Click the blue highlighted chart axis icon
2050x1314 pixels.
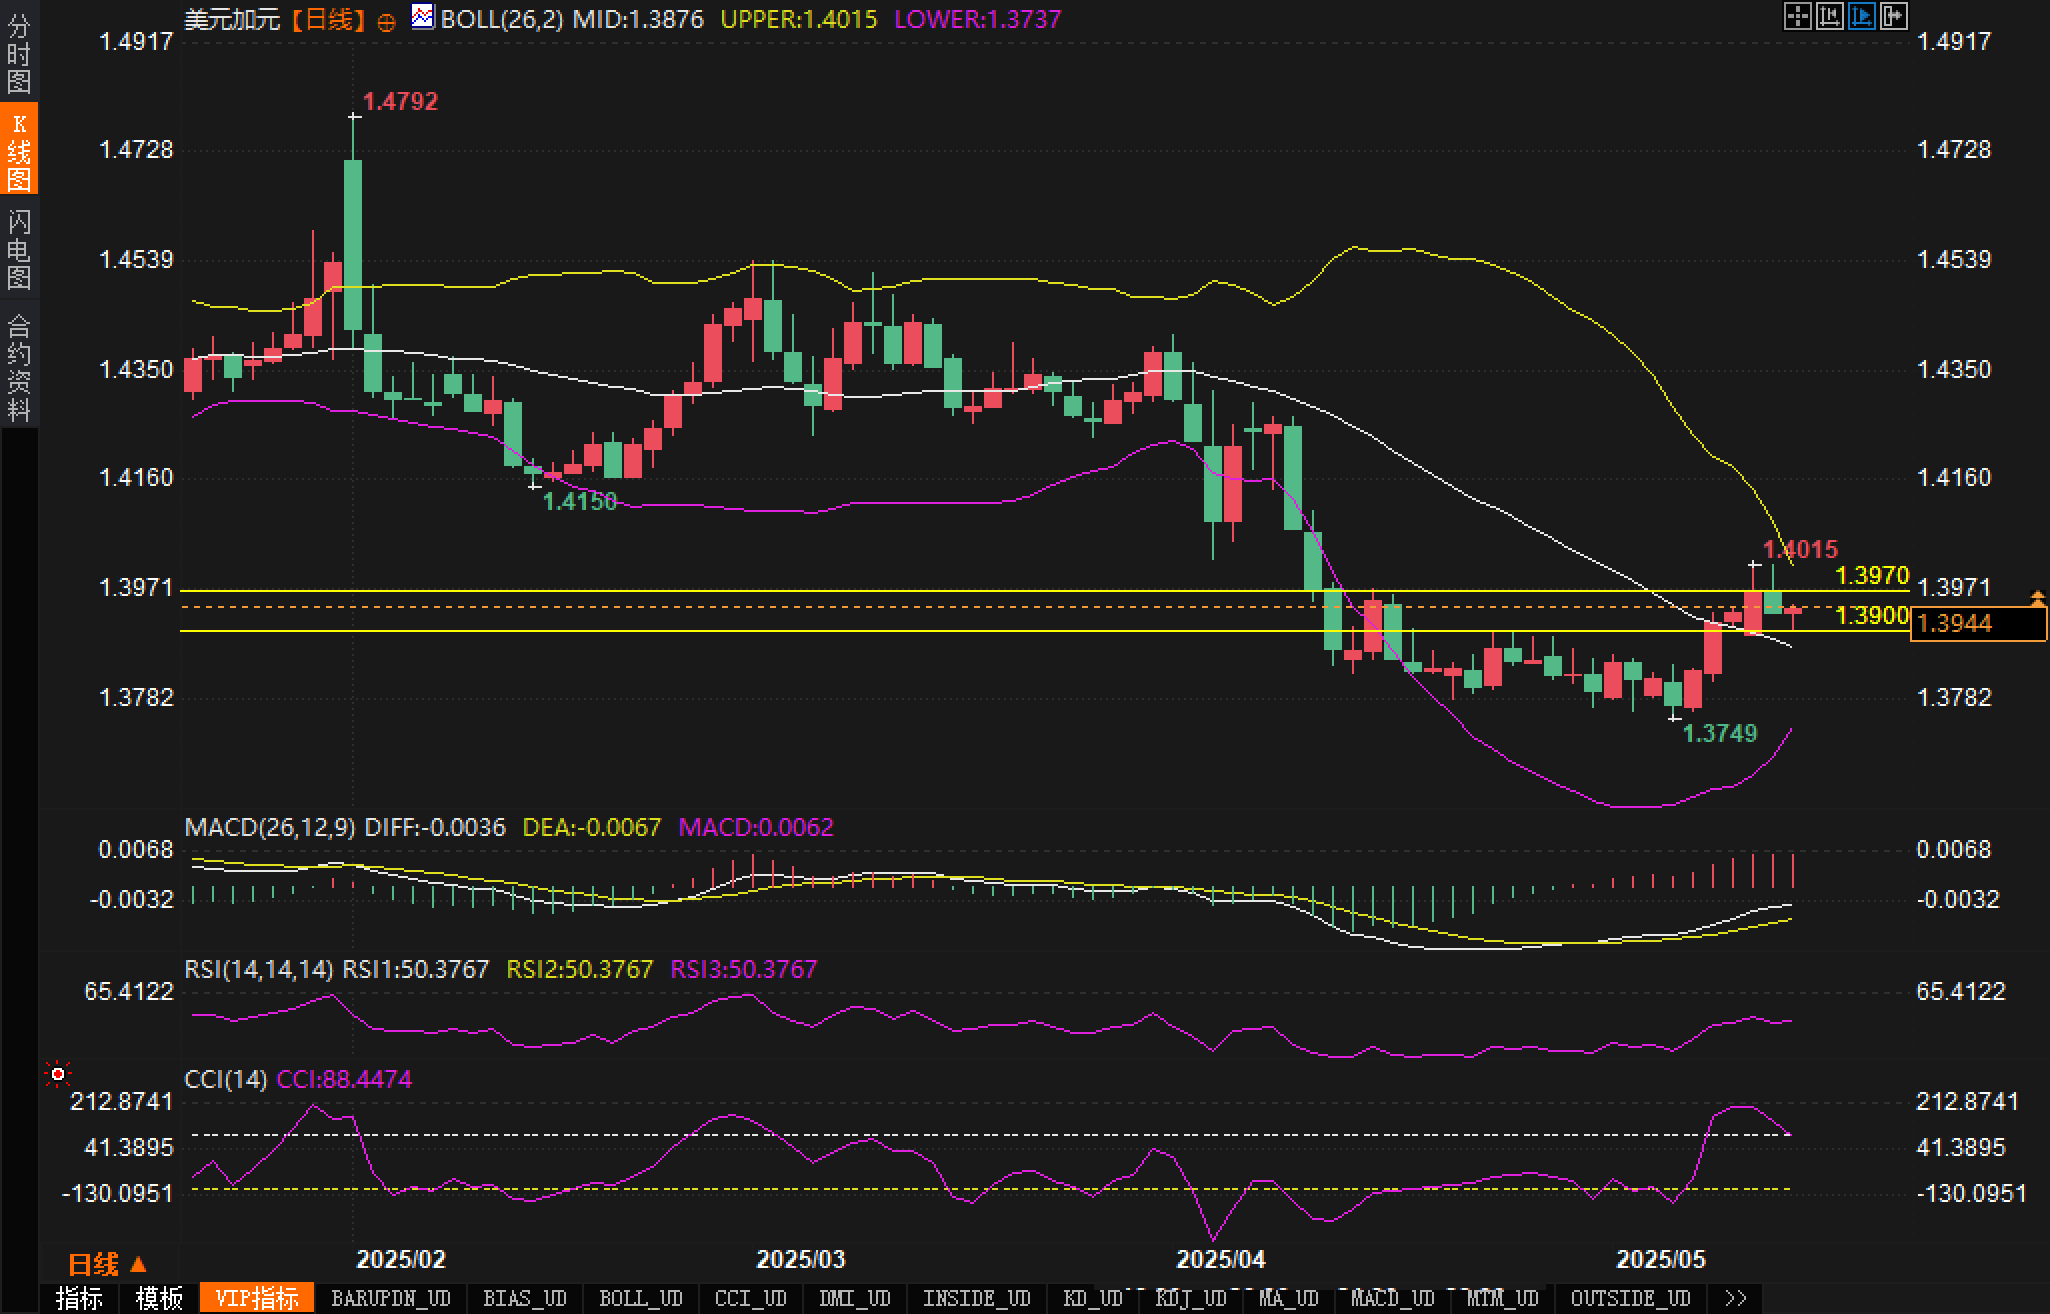(x=1861, y=16)
